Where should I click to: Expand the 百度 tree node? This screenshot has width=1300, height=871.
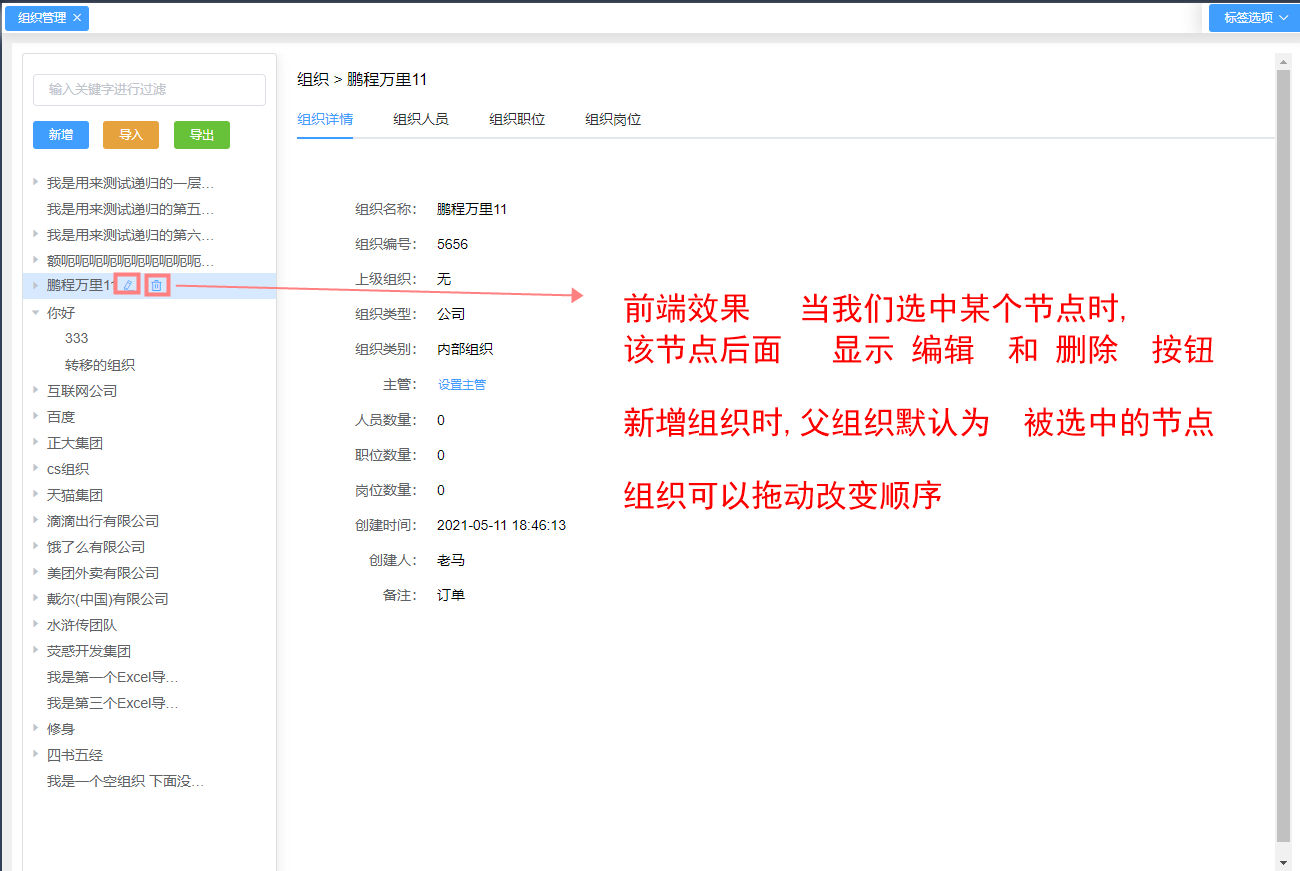(x=35, y=416)
